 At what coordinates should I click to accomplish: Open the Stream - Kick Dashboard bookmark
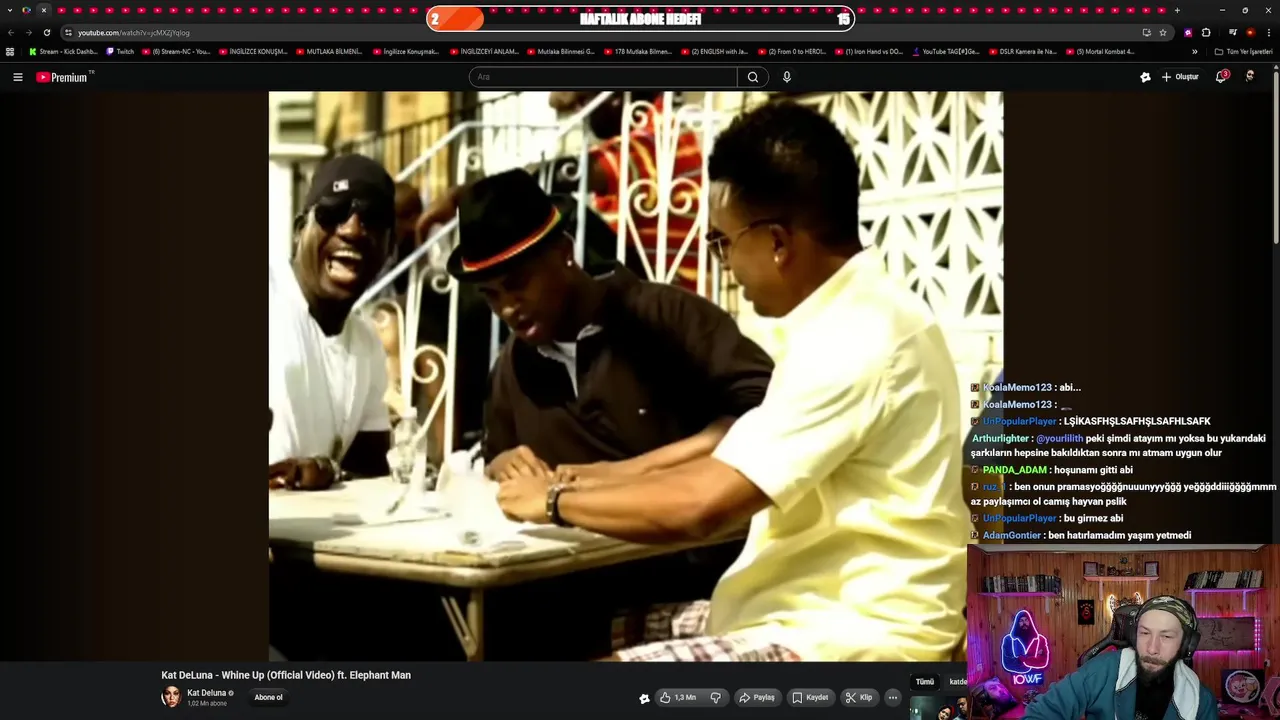(x=63, y=51)
